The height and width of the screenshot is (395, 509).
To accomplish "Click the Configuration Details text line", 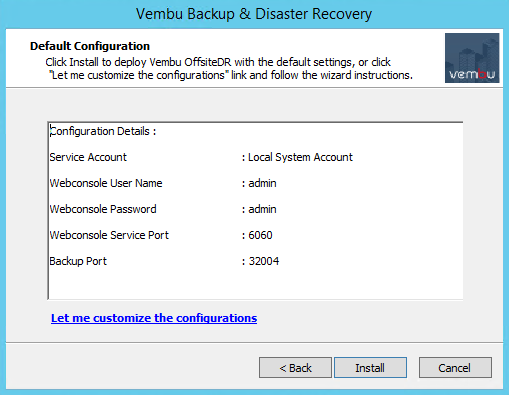I will pyautogui.click(x=103, y=131).
